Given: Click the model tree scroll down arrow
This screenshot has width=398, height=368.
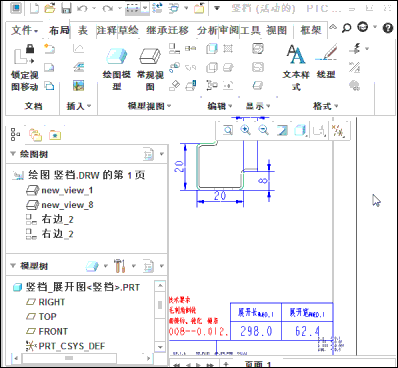Looking at the screenshot, I should point(160,347).
